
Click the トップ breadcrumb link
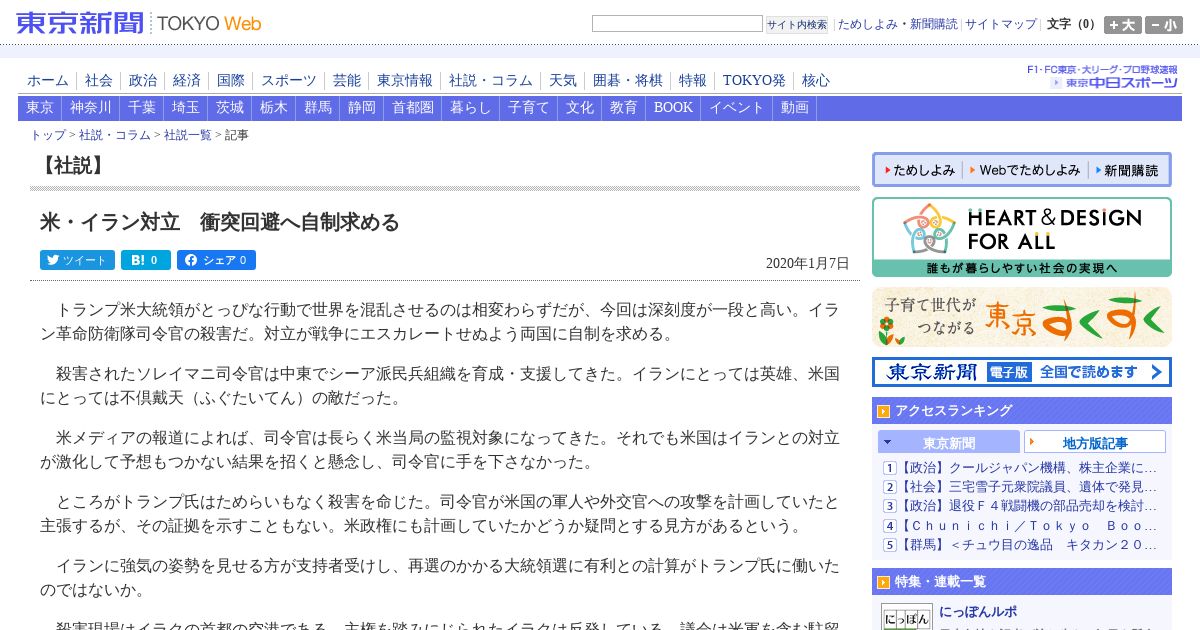(48, 135)
